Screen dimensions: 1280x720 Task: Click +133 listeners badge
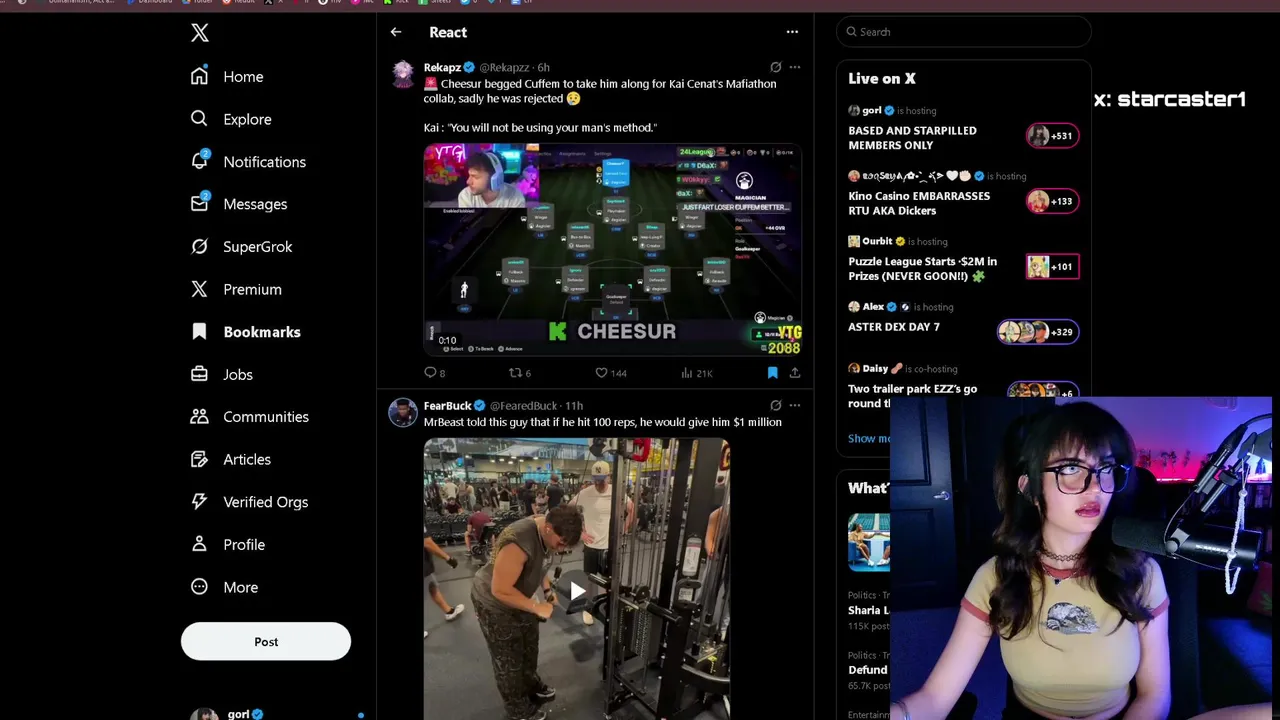coord(1052,201)
